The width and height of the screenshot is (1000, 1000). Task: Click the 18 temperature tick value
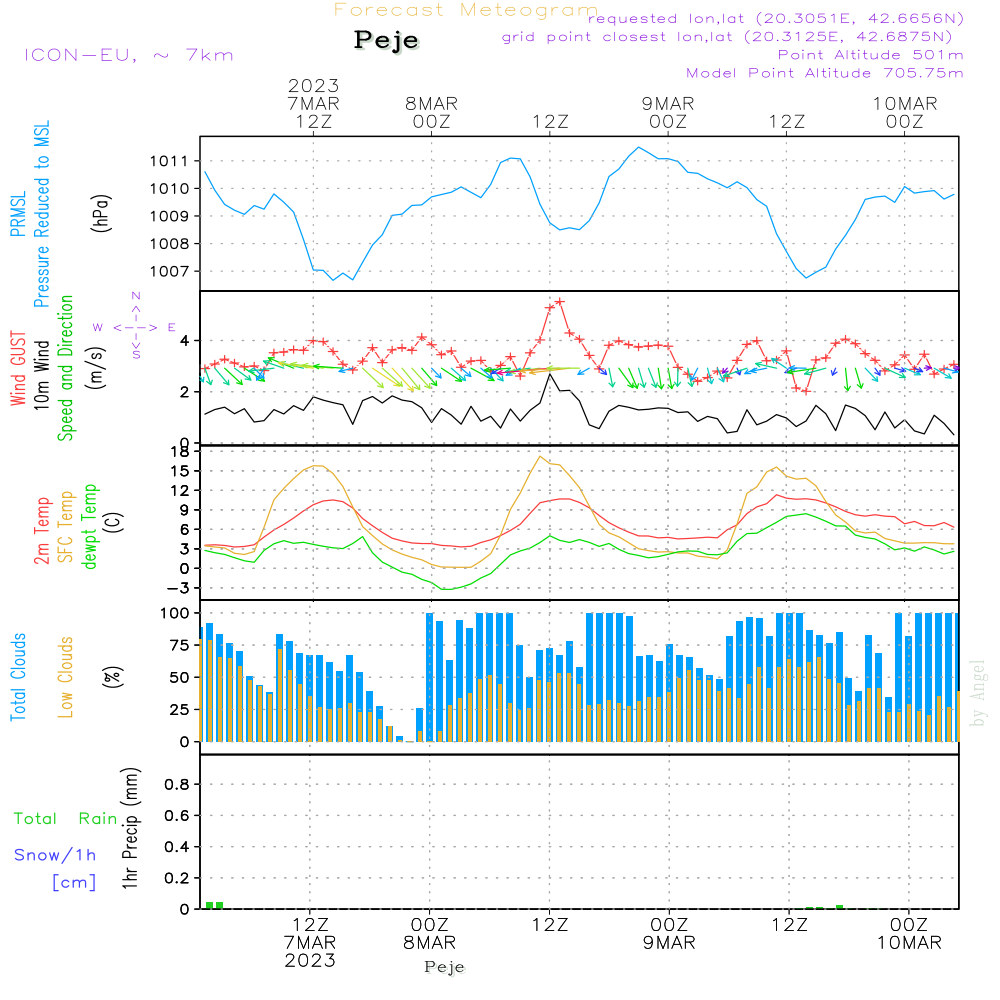tap(180, 452)
